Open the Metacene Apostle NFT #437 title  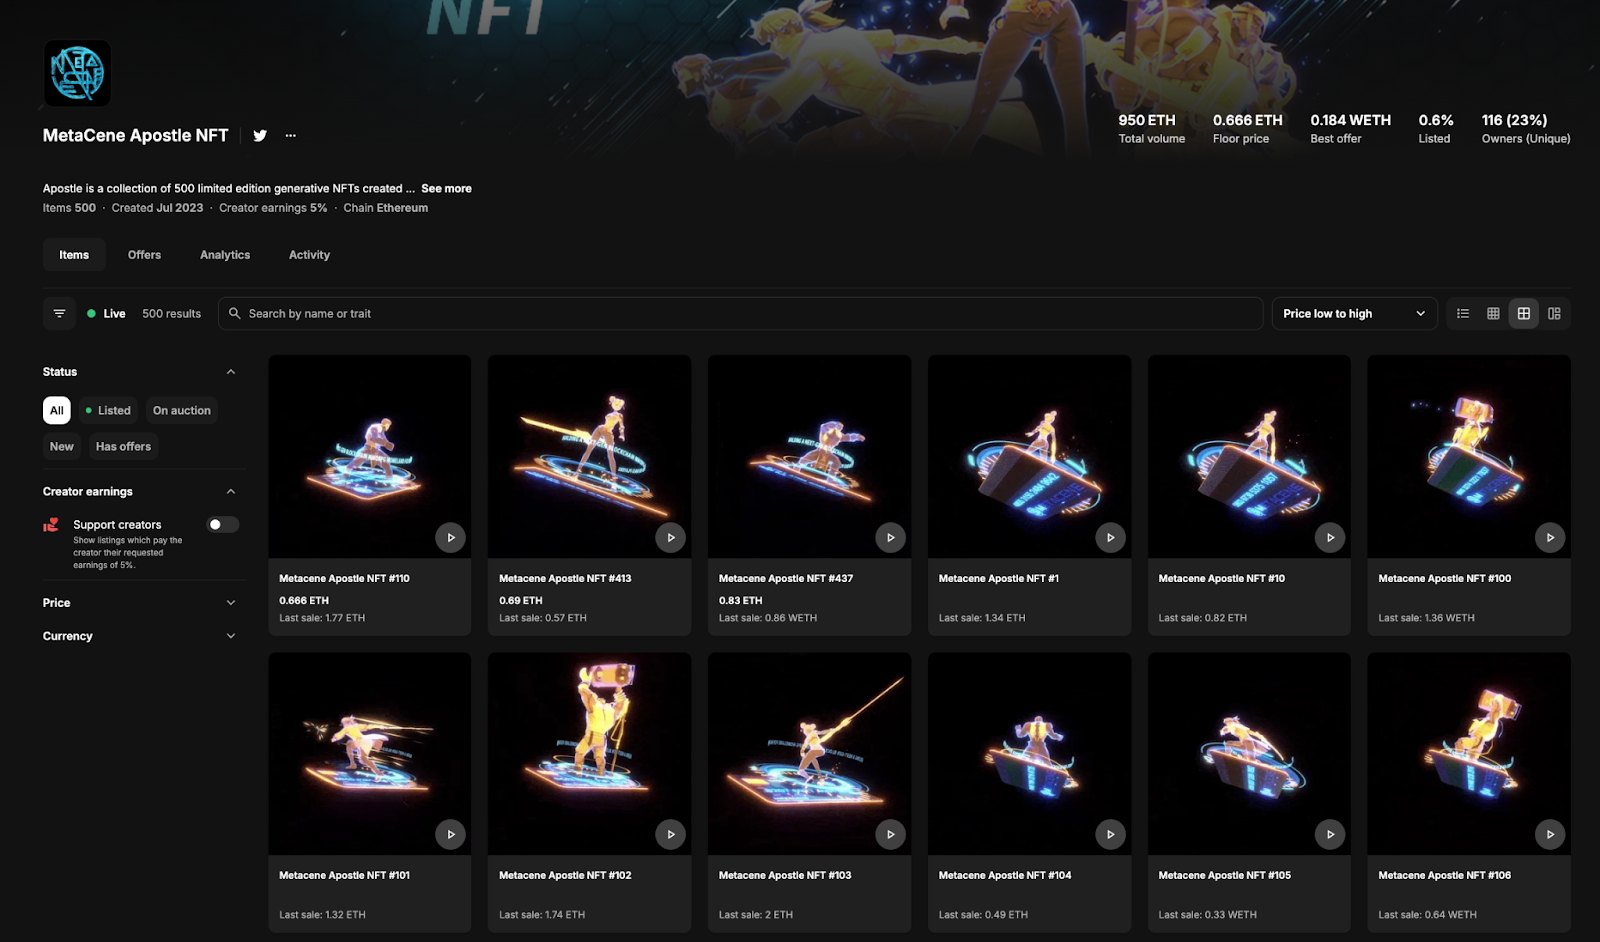click(x=786, y=579)
